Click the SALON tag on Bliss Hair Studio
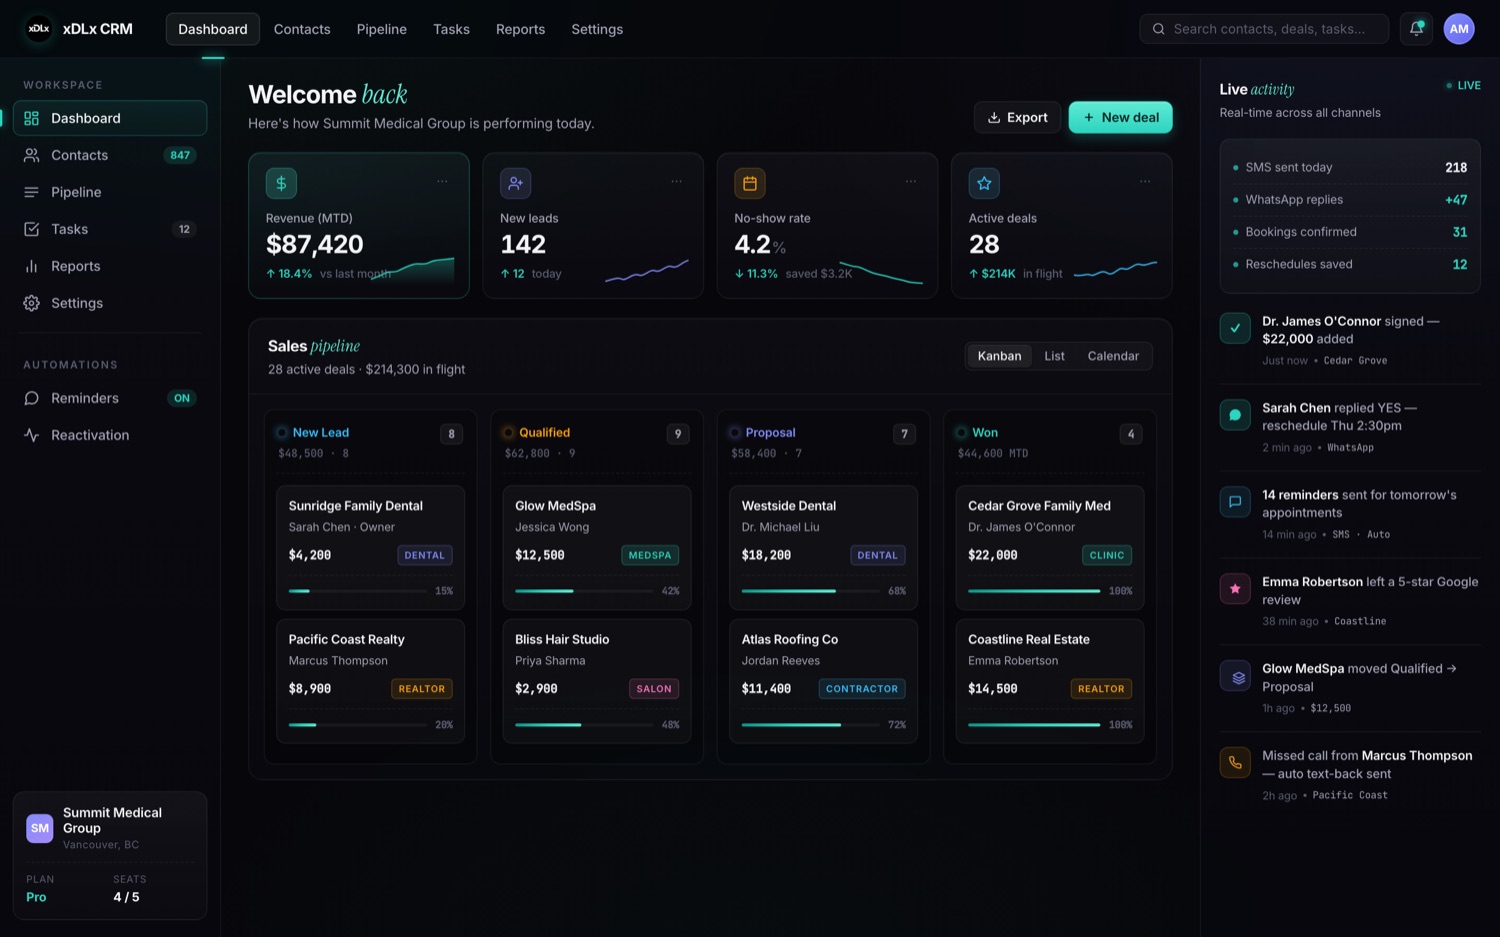The image size is (1500, 937). [x=654, y=689]
